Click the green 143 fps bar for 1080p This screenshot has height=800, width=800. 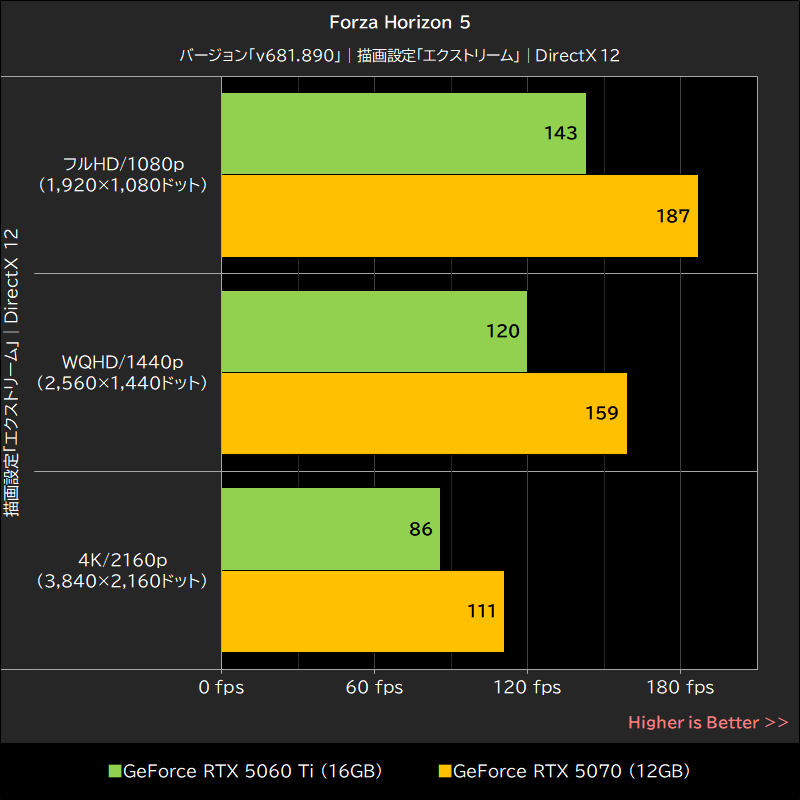404,133
